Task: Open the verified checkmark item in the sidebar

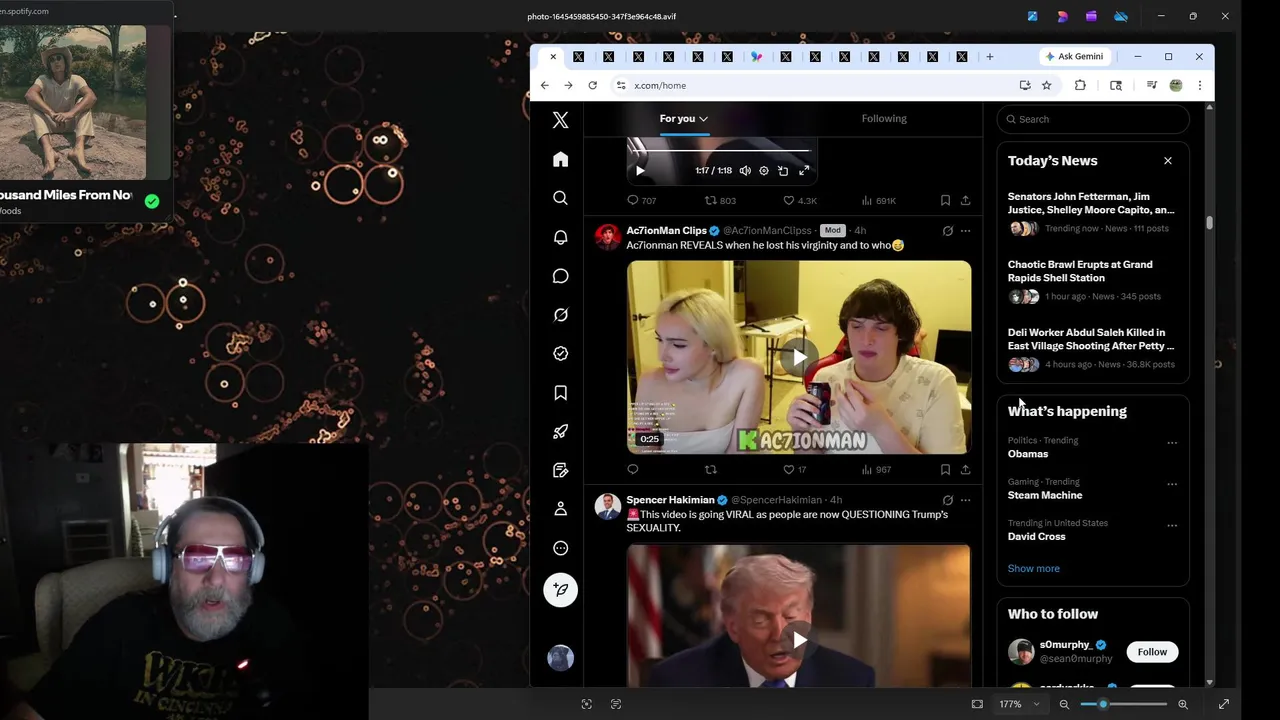Action: tap(560, 354)
